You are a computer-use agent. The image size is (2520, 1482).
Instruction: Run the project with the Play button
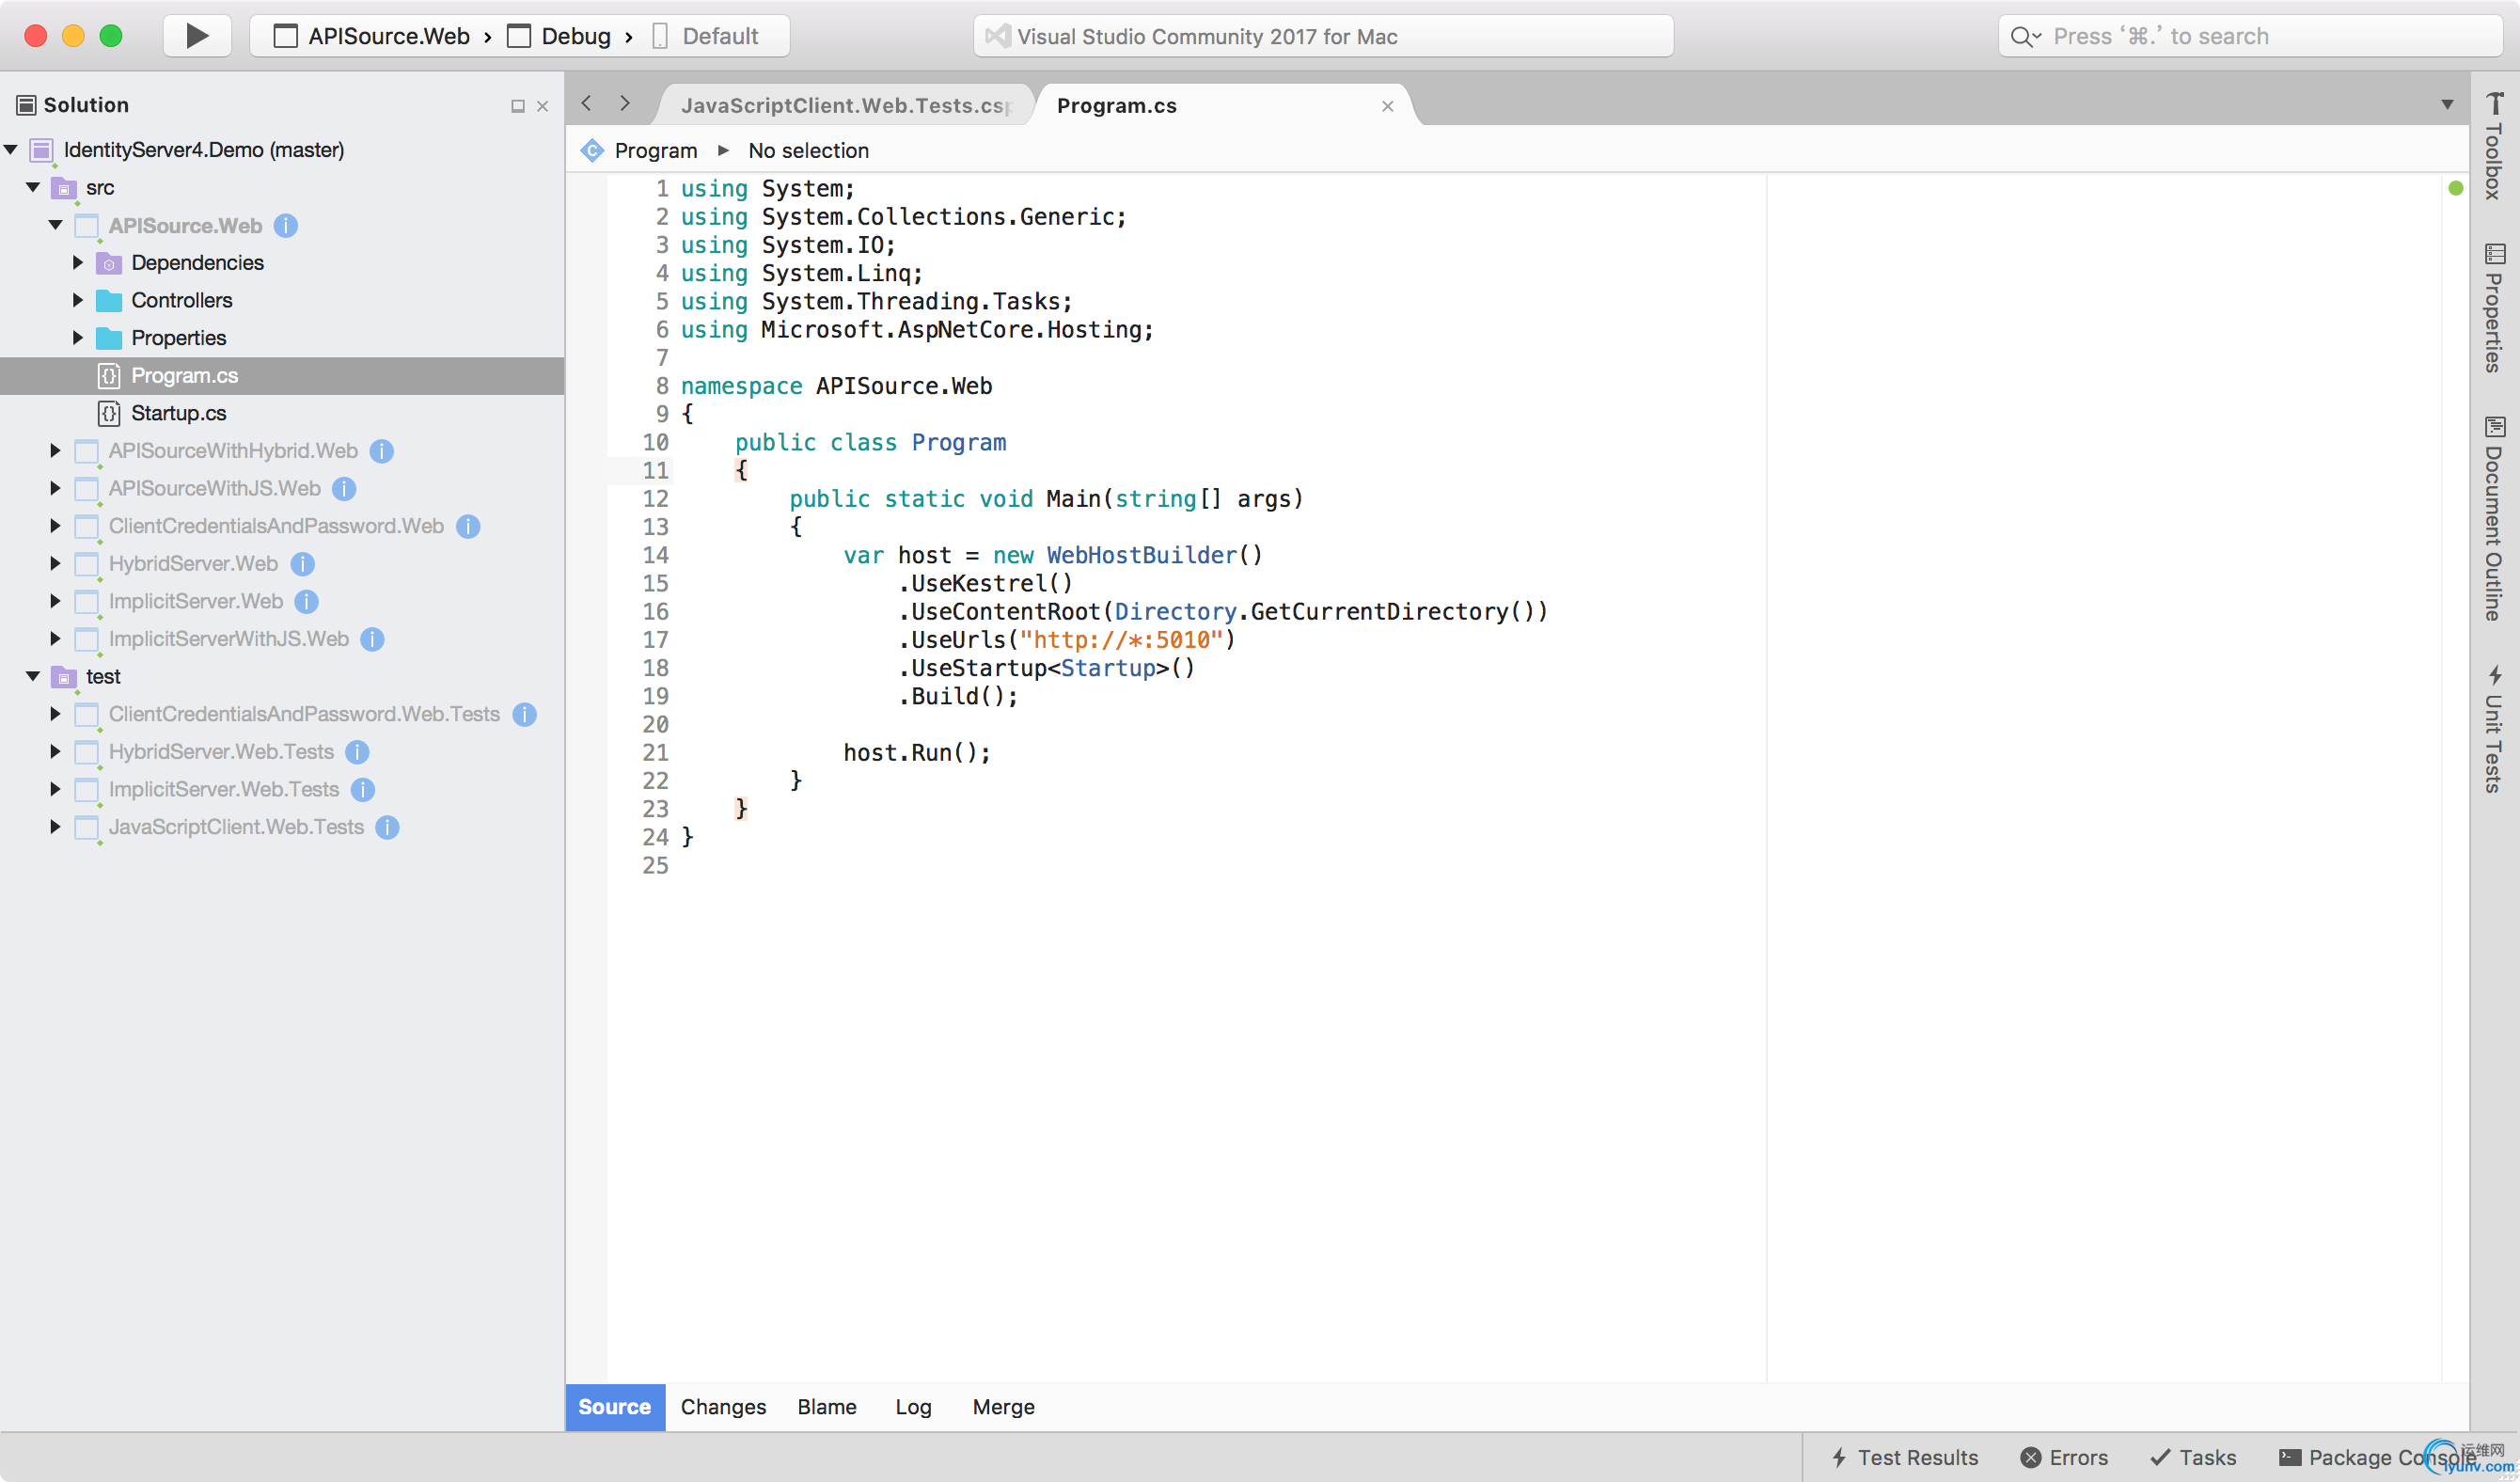coord(197,36)
